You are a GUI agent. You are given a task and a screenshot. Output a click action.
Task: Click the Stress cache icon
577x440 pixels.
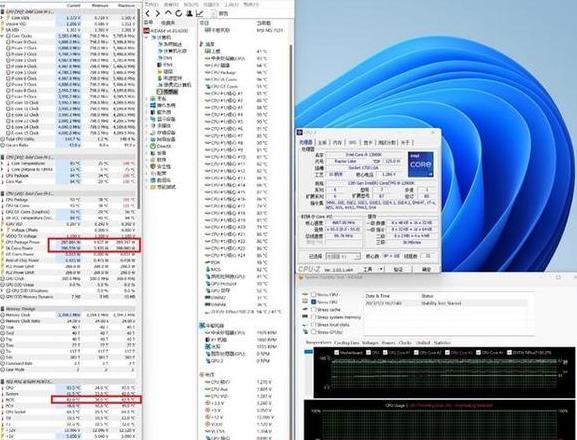[305, 309]
